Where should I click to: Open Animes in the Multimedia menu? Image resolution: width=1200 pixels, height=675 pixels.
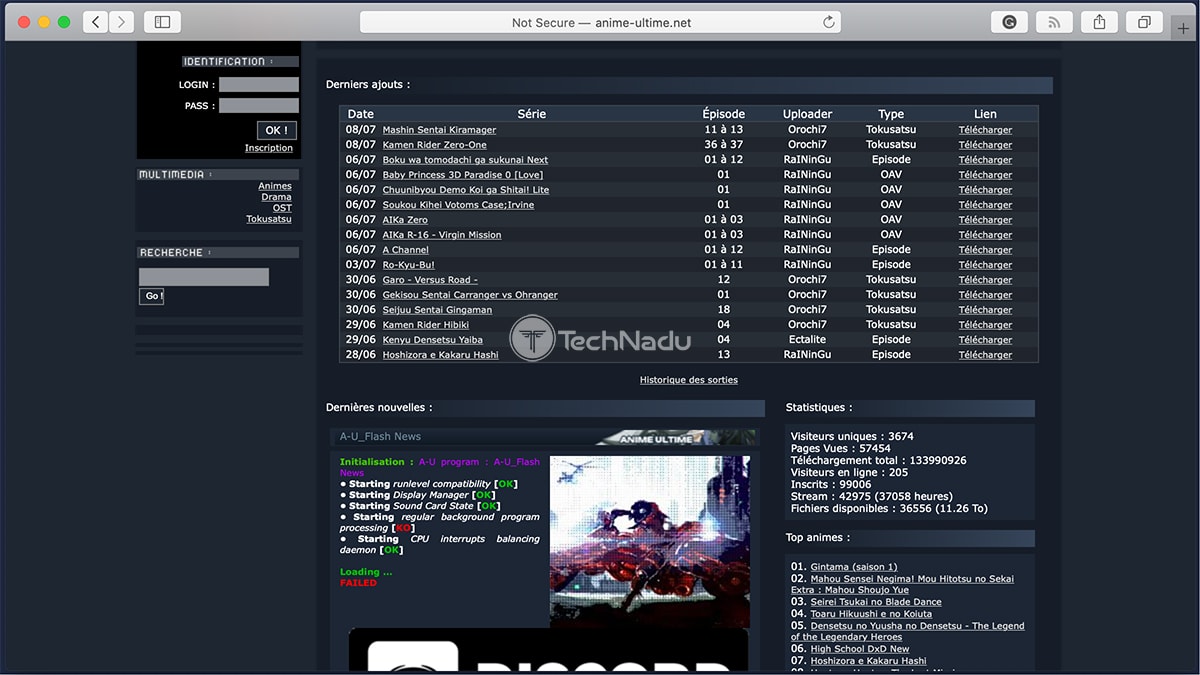pos(275,186)
